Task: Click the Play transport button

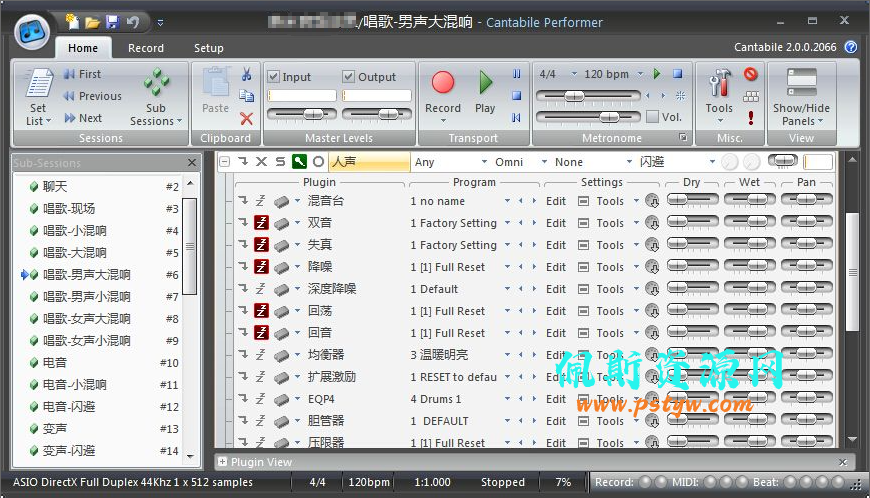Action: pos(485,93)
